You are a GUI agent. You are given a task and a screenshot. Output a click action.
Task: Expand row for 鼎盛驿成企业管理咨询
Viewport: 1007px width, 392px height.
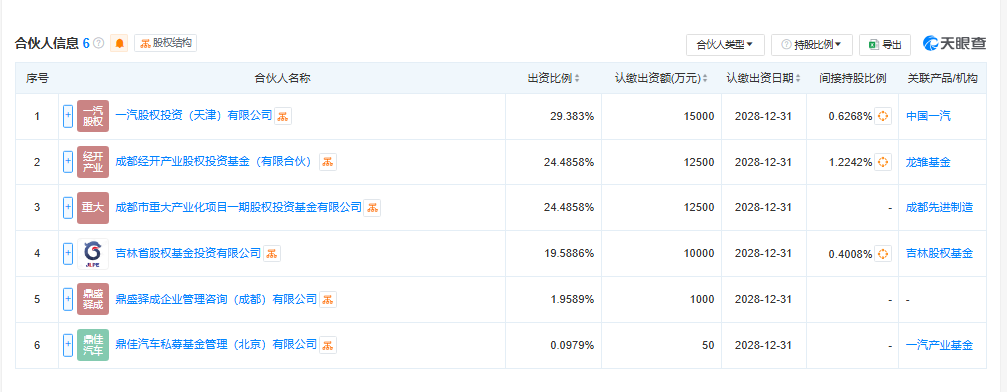(x=68, y=299)
